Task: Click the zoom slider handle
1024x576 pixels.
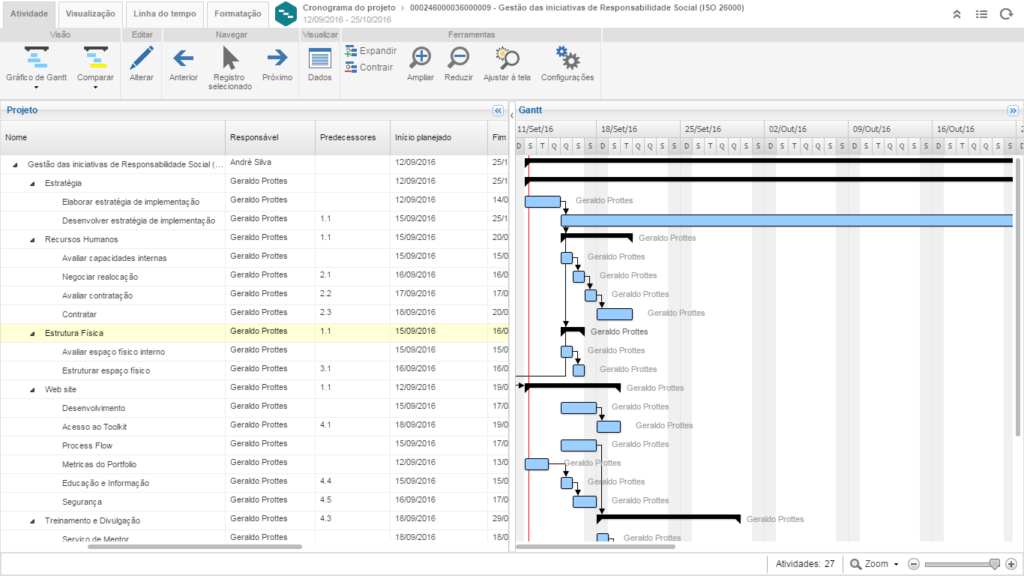Action: pos(994,564)
